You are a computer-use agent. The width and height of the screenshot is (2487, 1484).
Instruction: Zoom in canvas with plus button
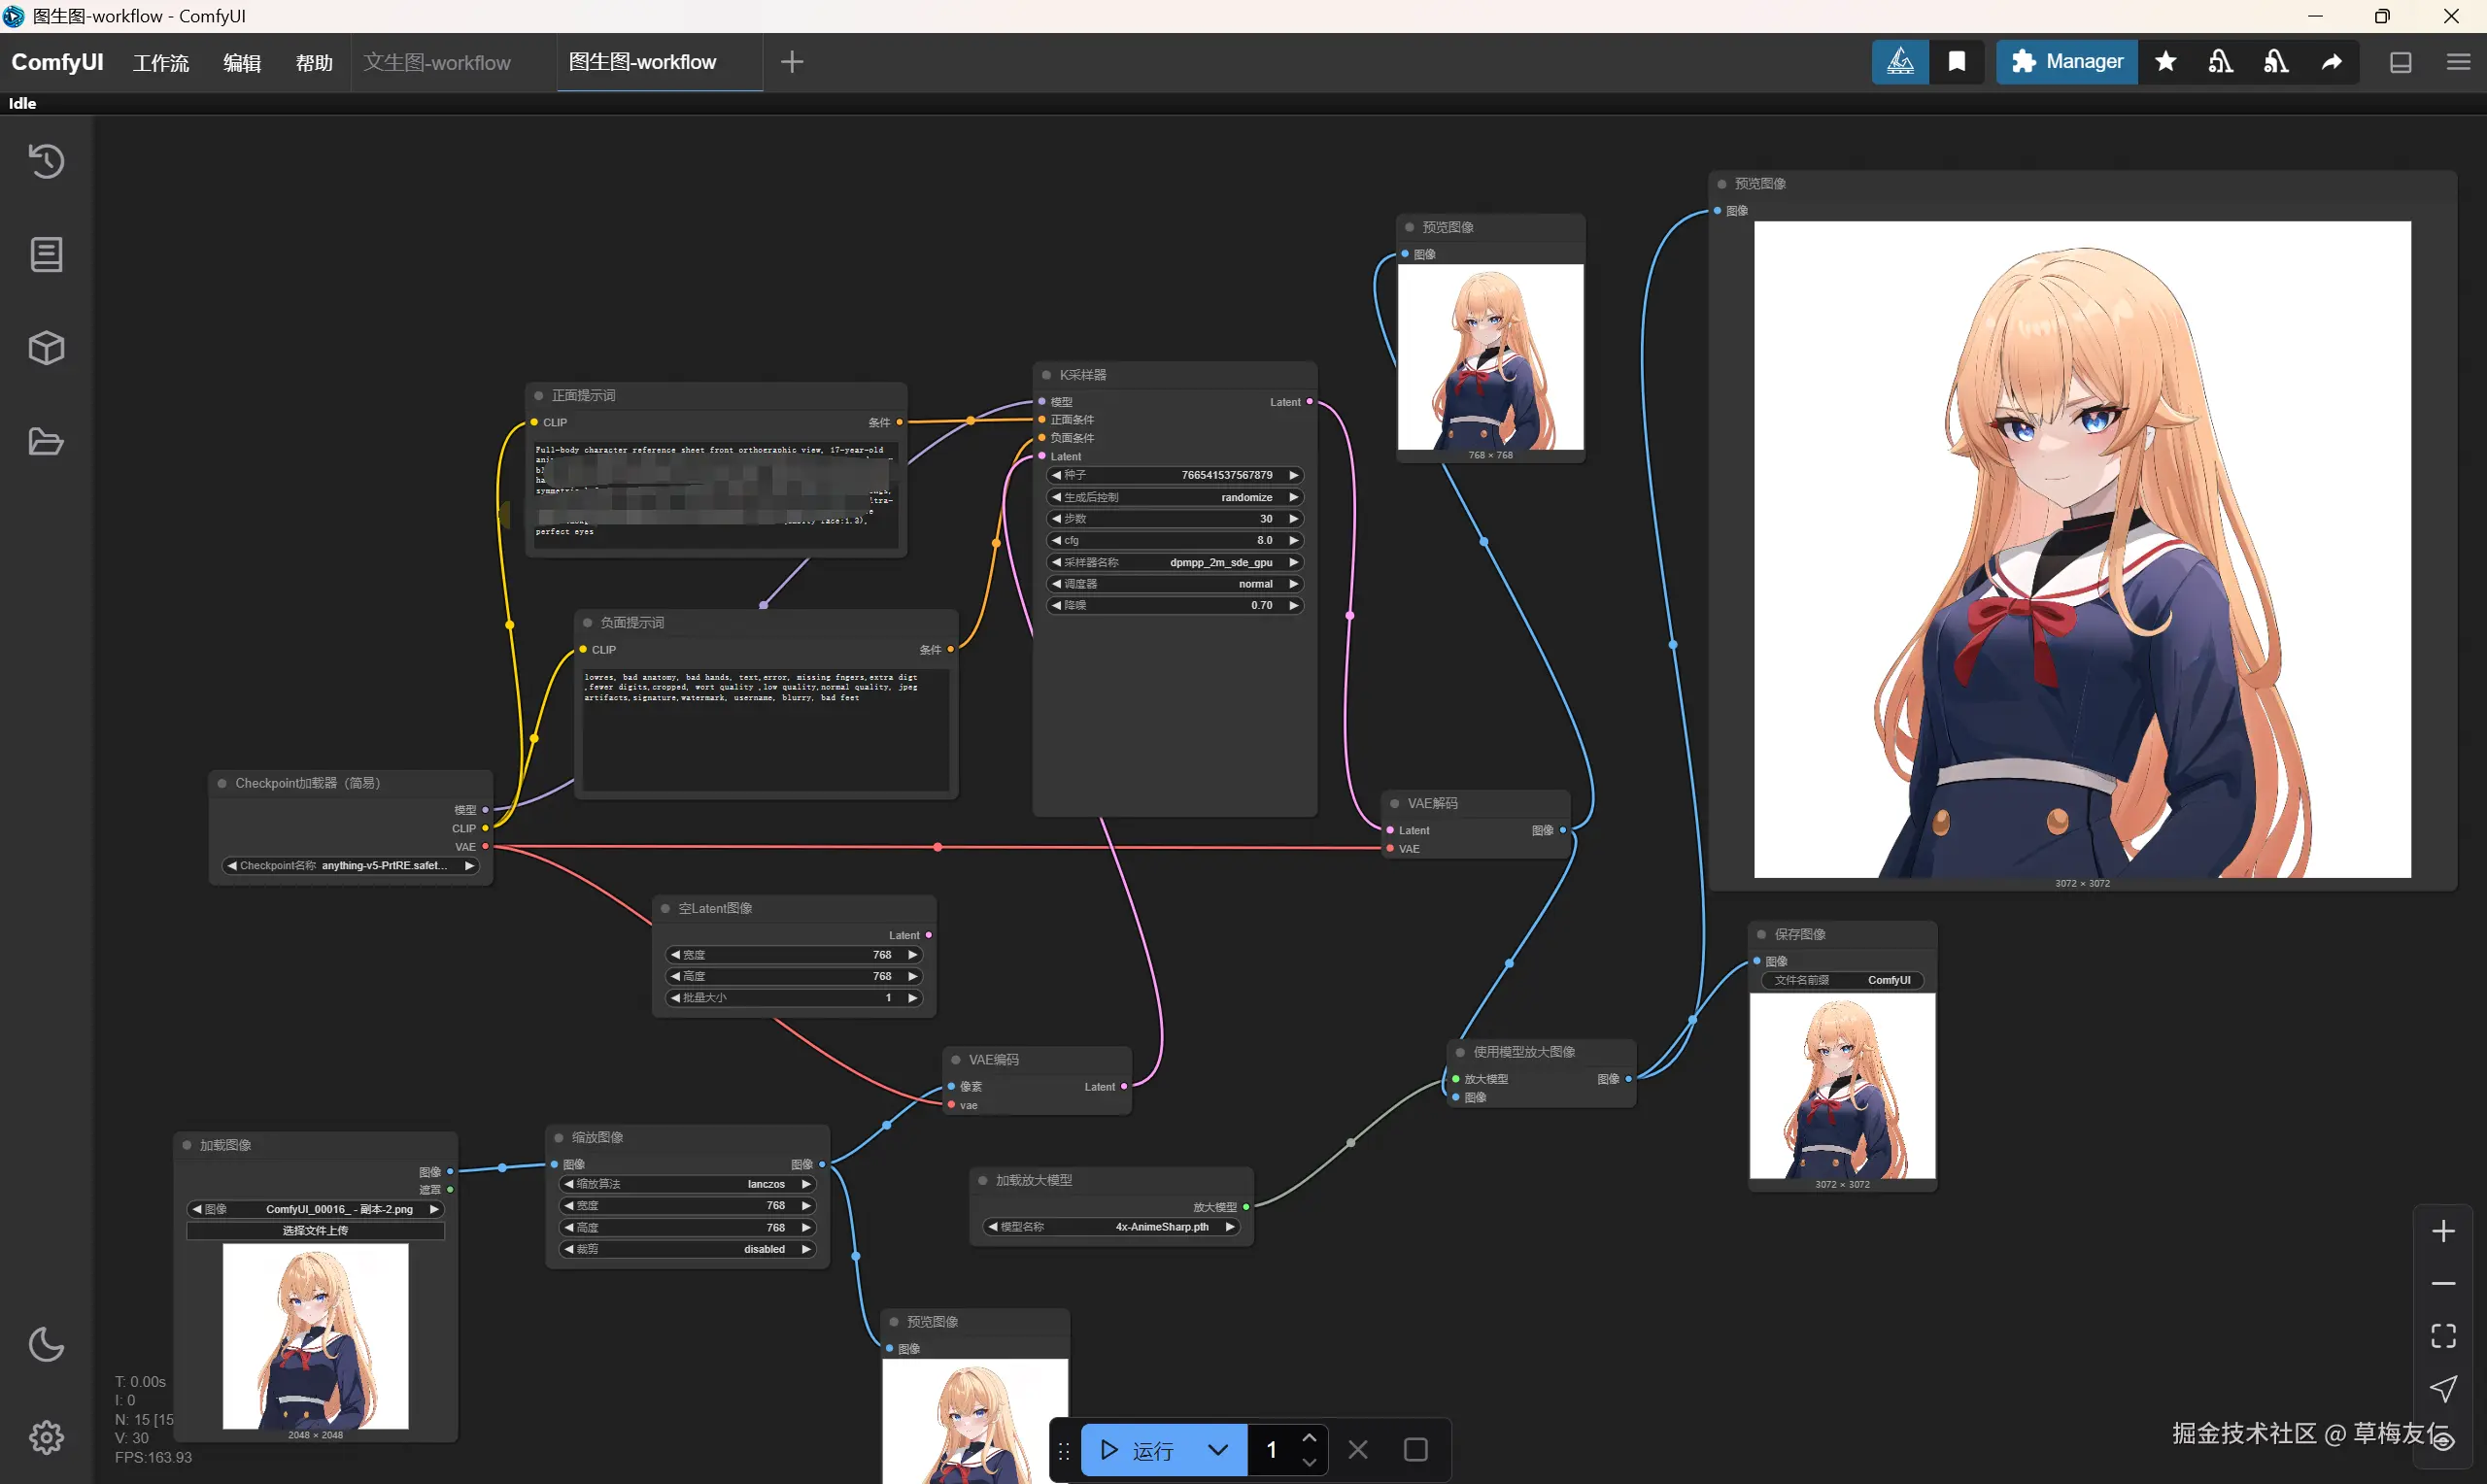2442,1231
